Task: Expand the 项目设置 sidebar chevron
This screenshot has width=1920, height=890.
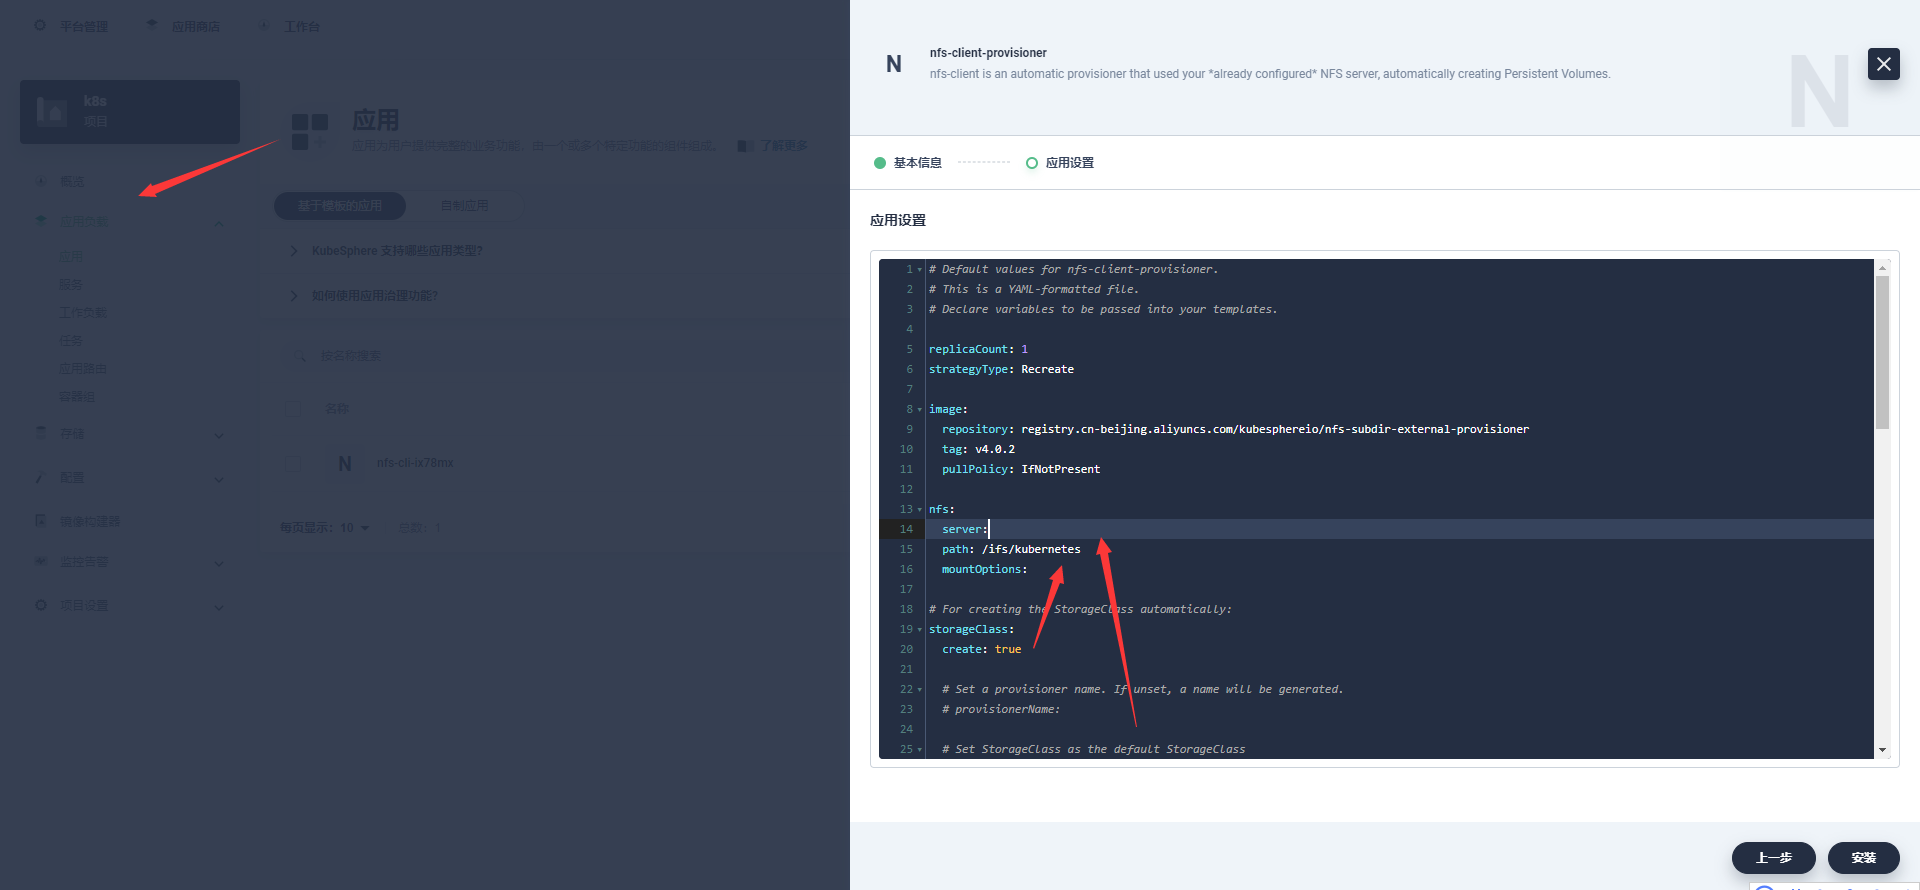Action: point(219,607)
